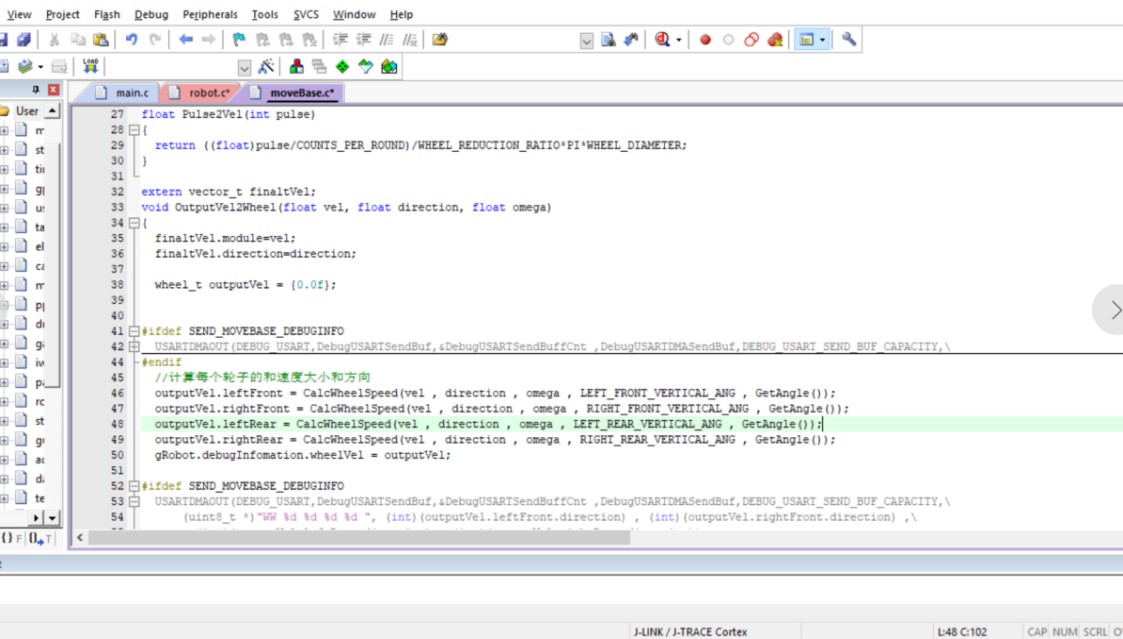Switch to the main.c tab

pyautogui.click(x=131, y=93)
